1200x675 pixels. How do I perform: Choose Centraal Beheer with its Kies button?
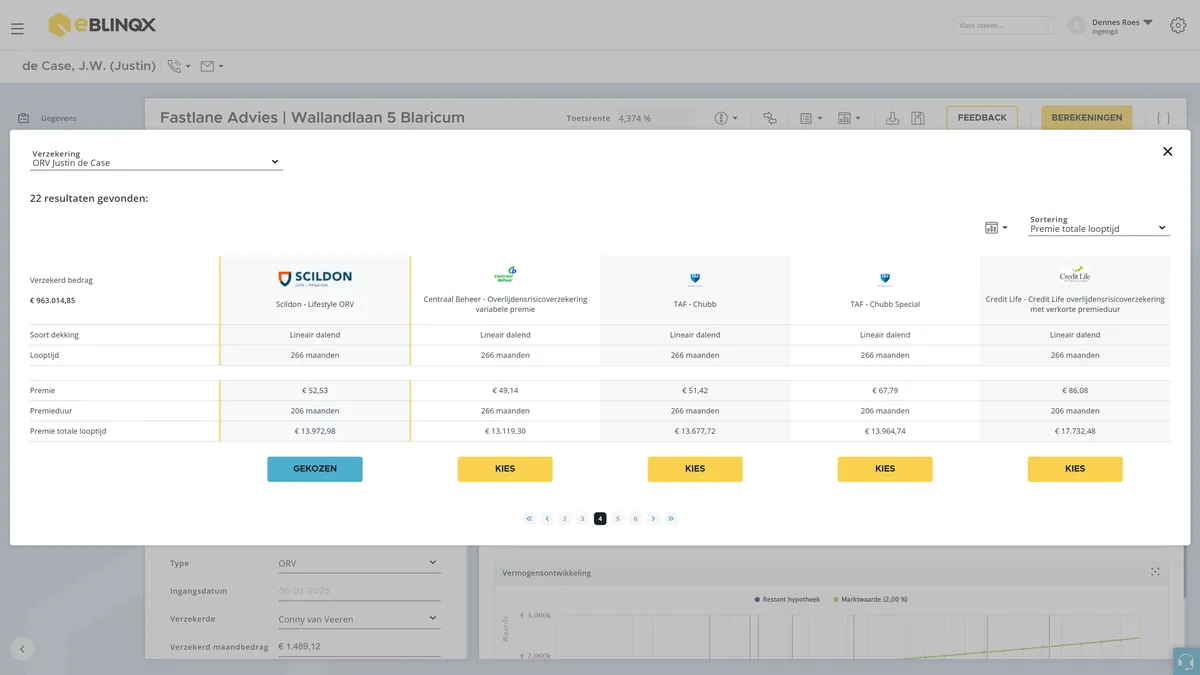pos(505,469)
